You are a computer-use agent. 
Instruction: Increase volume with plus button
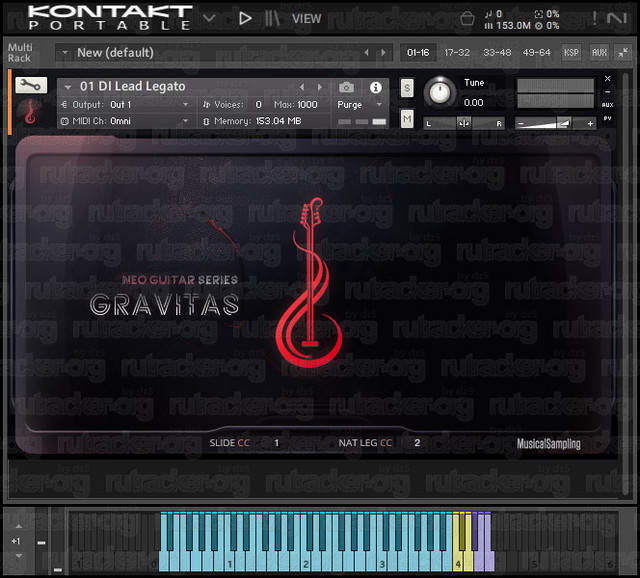(x=590, y=123)
